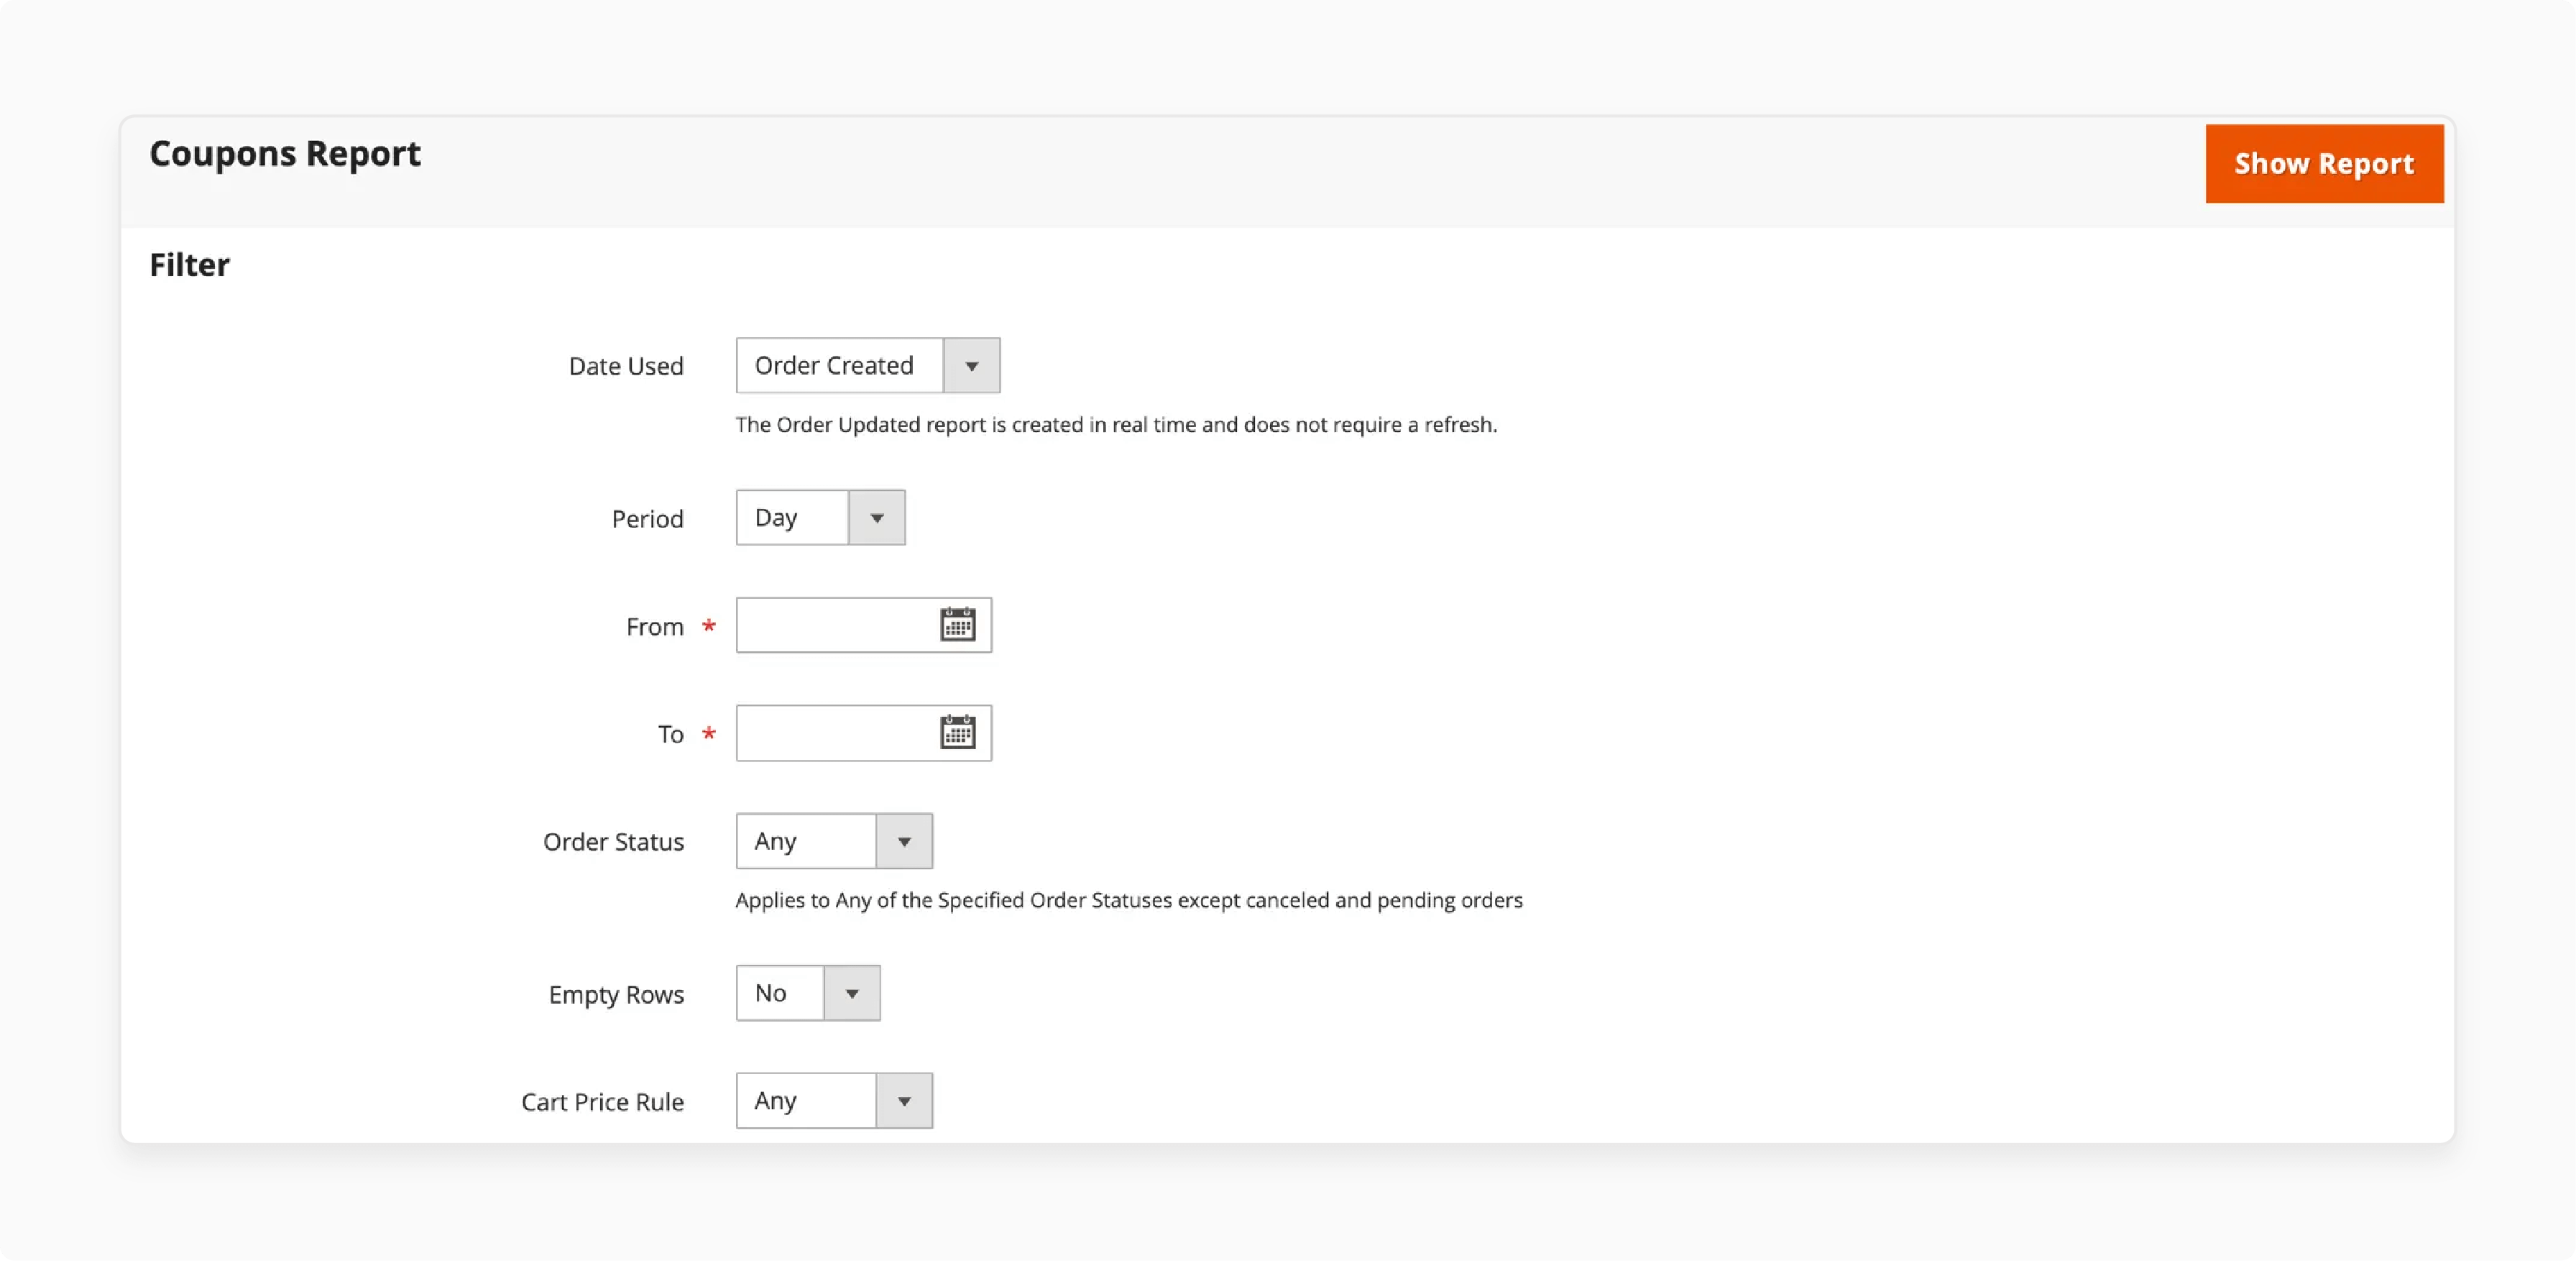Click the Order Updated report note text

[x=1116, y=425]
